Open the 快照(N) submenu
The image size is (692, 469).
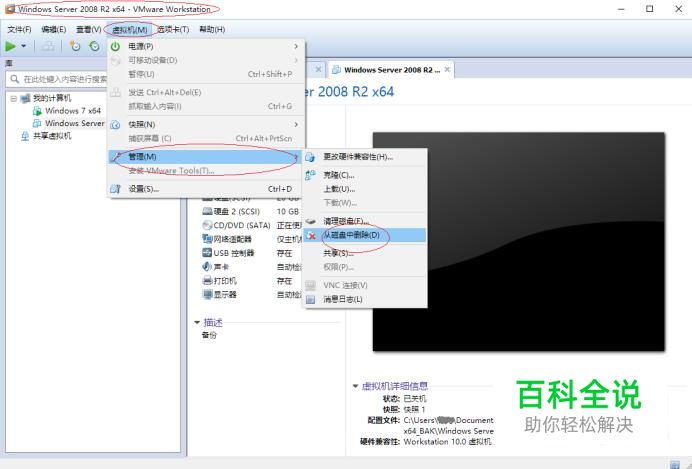[x=206, y=124]
